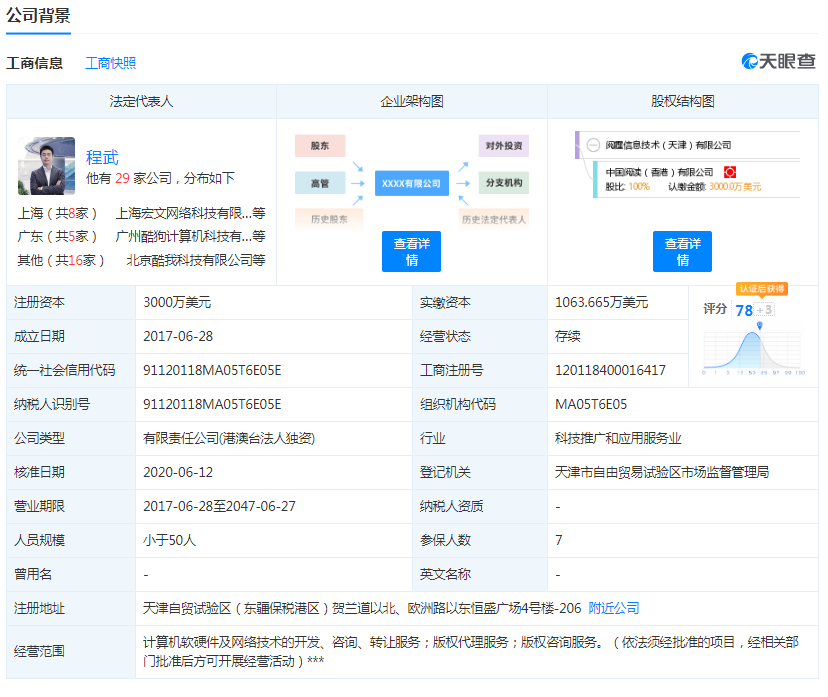Click the score distribution chart
828x697 pixels.
(x=754, y=351)
